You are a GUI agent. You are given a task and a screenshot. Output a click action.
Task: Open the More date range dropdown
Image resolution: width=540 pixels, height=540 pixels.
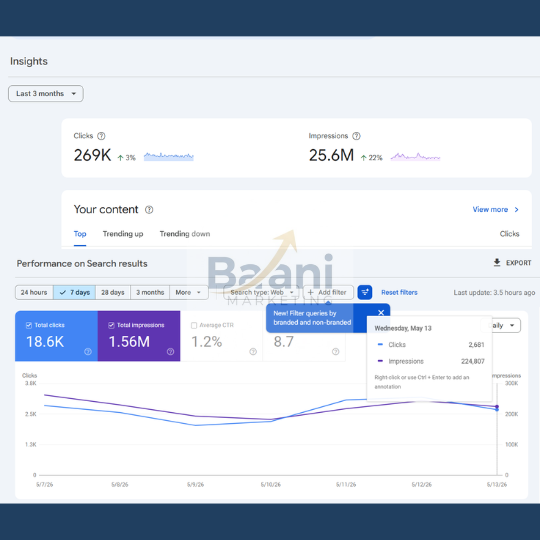pyautogui.click(x=189, y=292)
